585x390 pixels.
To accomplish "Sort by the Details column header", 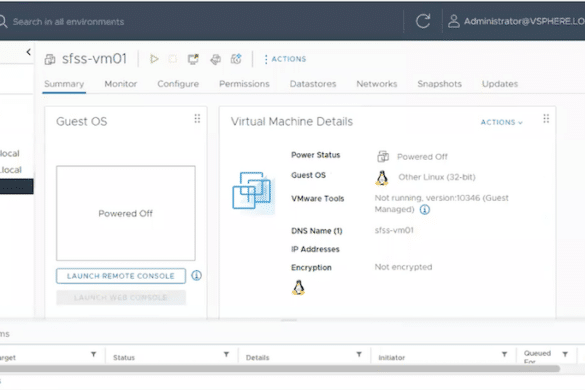I will pos(257,358).
